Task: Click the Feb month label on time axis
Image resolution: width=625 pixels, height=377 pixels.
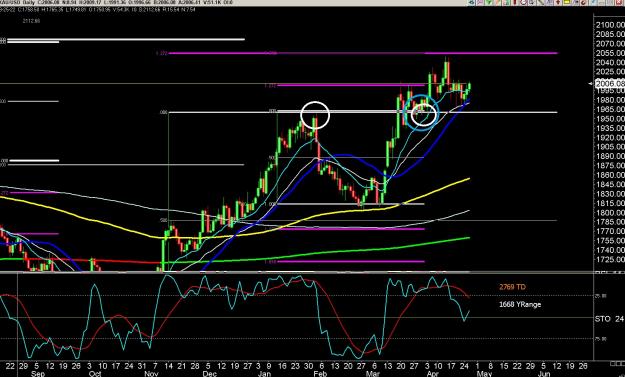Action: 320,374
